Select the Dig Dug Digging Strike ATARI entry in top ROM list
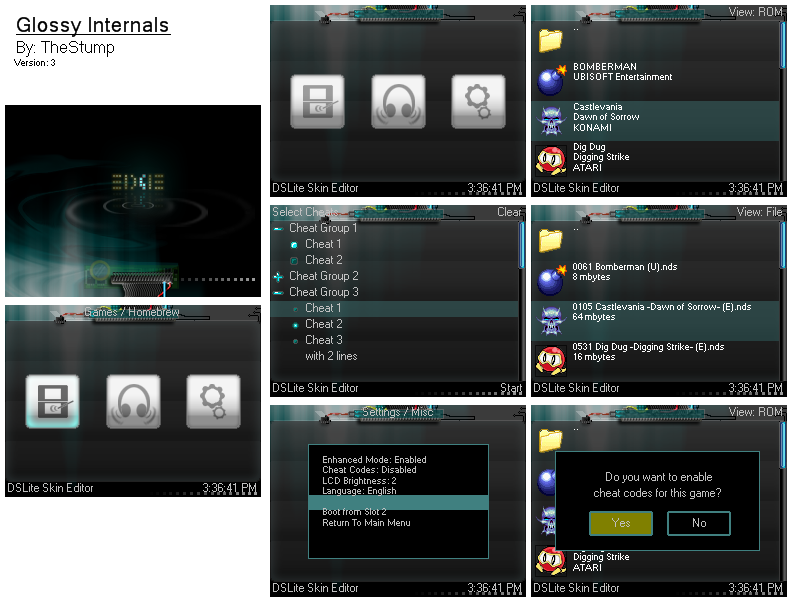Screen dimensions: 792x602 [x=601, y=157]
